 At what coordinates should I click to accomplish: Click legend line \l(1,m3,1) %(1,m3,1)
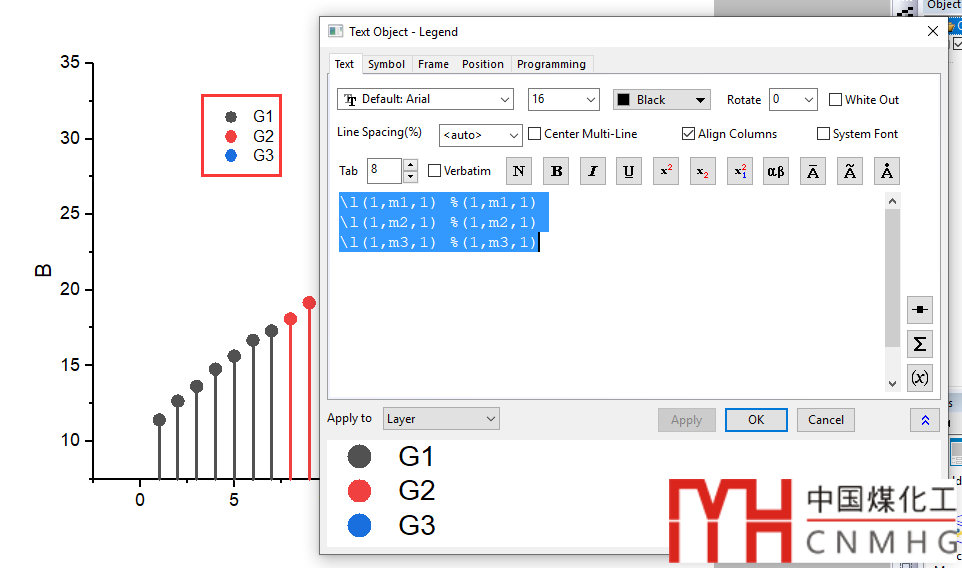point(438,242)
